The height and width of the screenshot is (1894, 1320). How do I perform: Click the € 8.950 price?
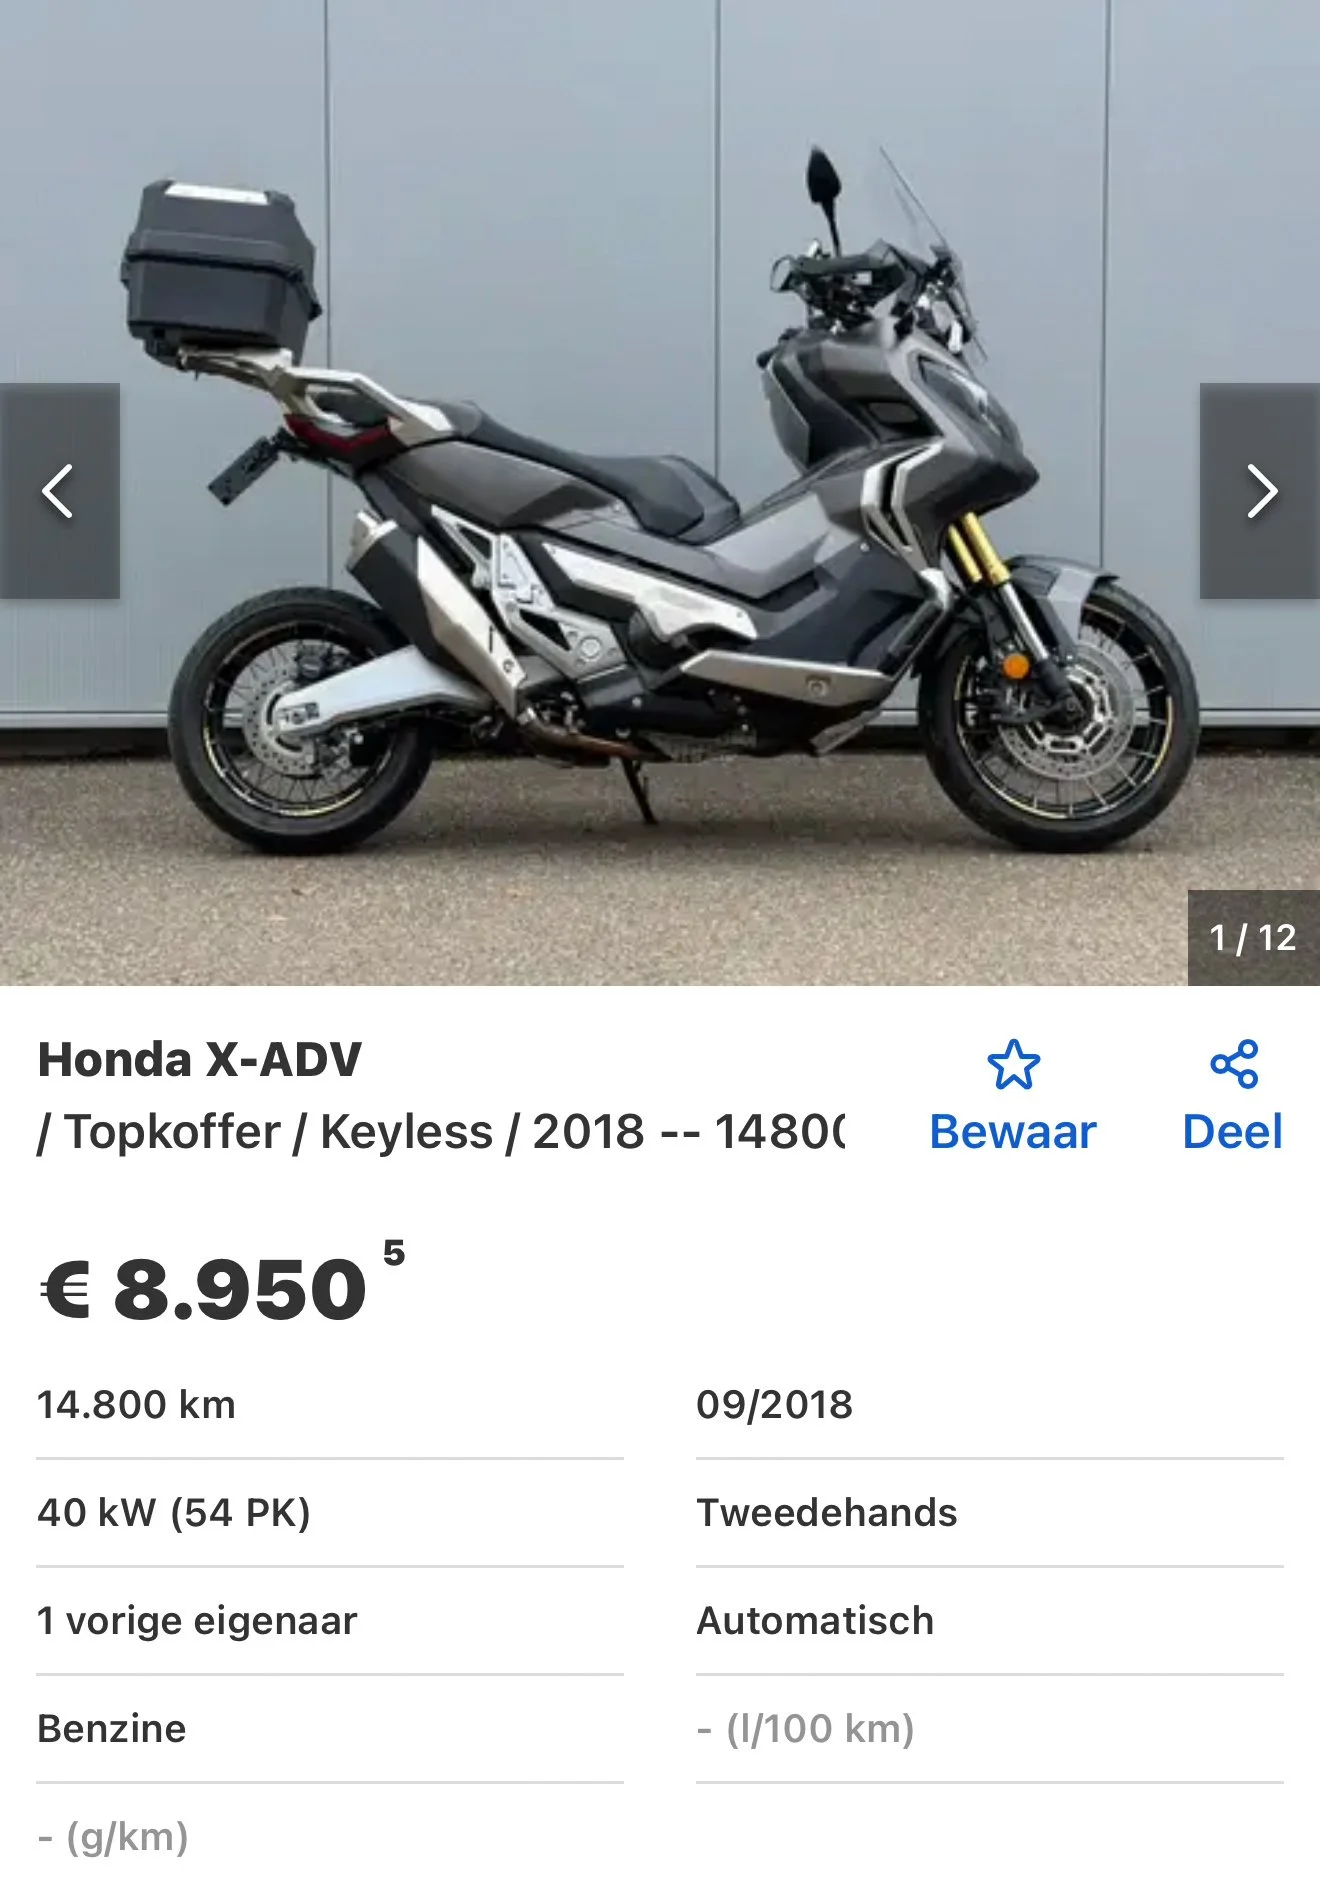[204, 1289]
